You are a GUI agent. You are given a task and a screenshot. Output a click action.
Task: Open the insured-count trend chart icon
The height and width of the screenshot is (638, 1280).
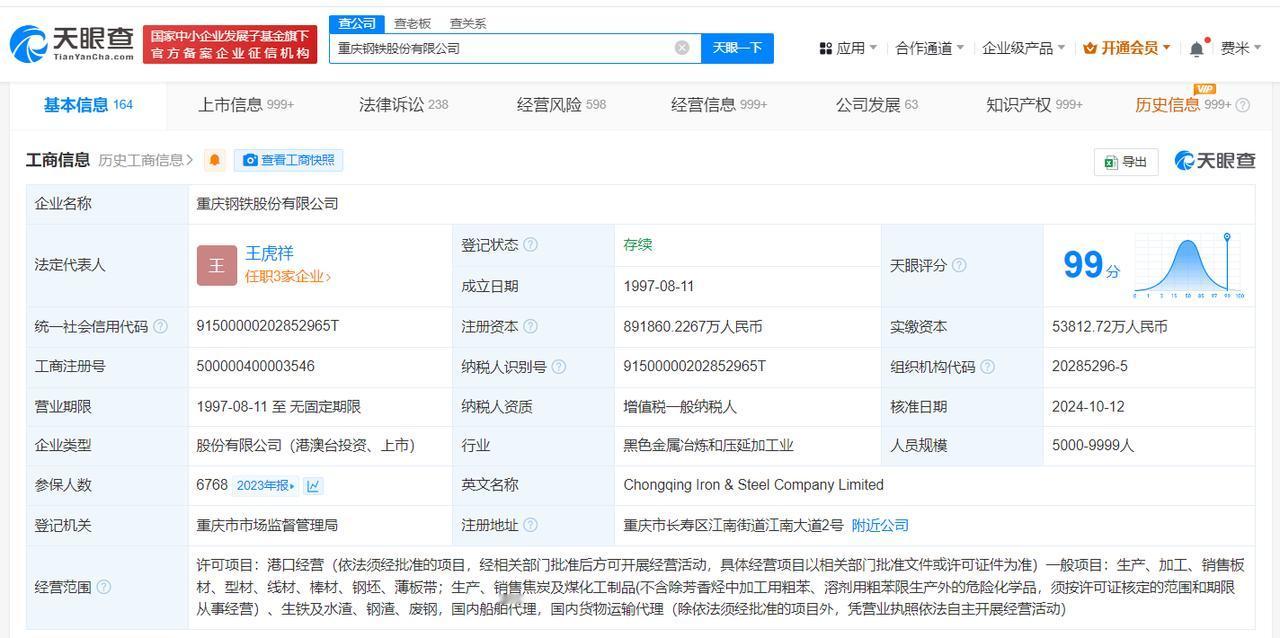(x=313, y=486)
